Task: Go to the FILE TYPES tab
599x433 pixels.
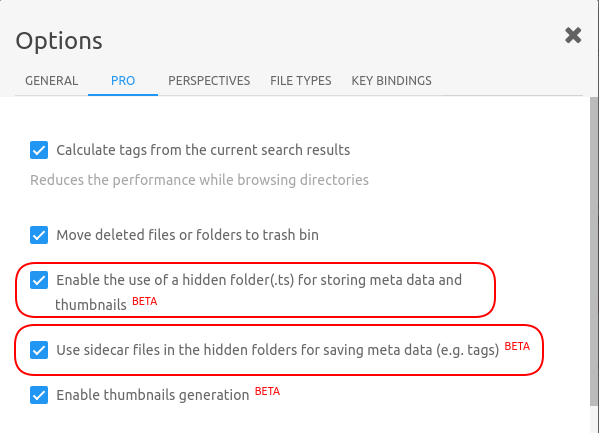Action: coord(301,81)
